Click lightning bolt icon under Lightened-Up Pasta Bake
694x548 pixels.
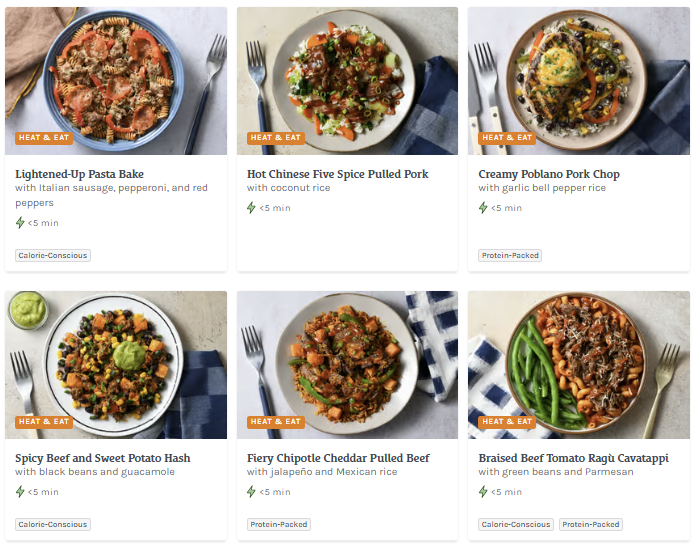tap(20, 223)
